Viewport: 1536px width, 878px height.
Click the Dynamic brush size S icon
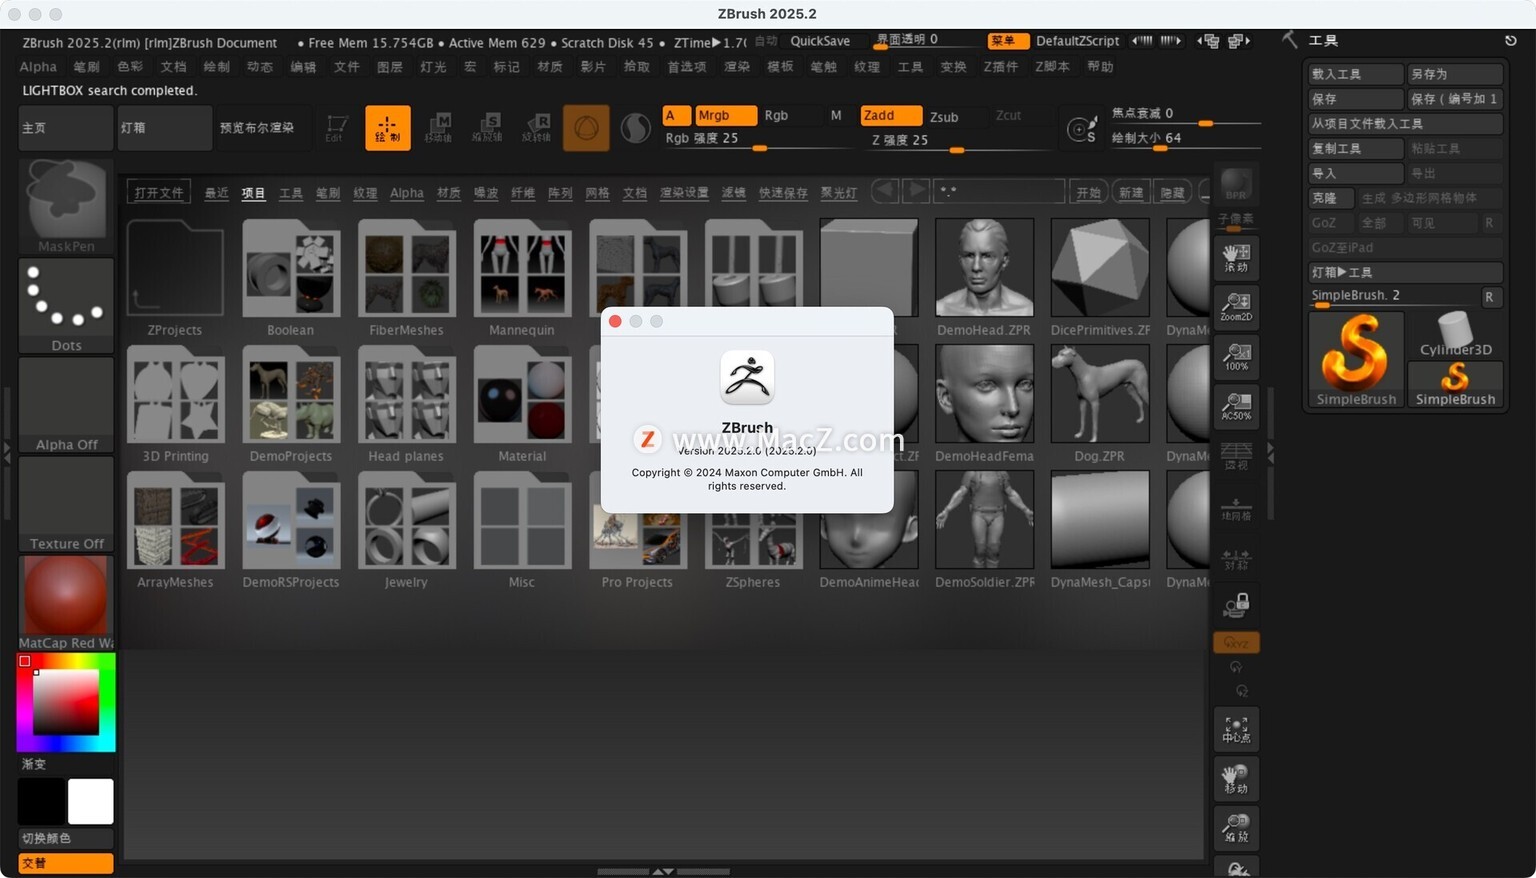(1081, 129)
